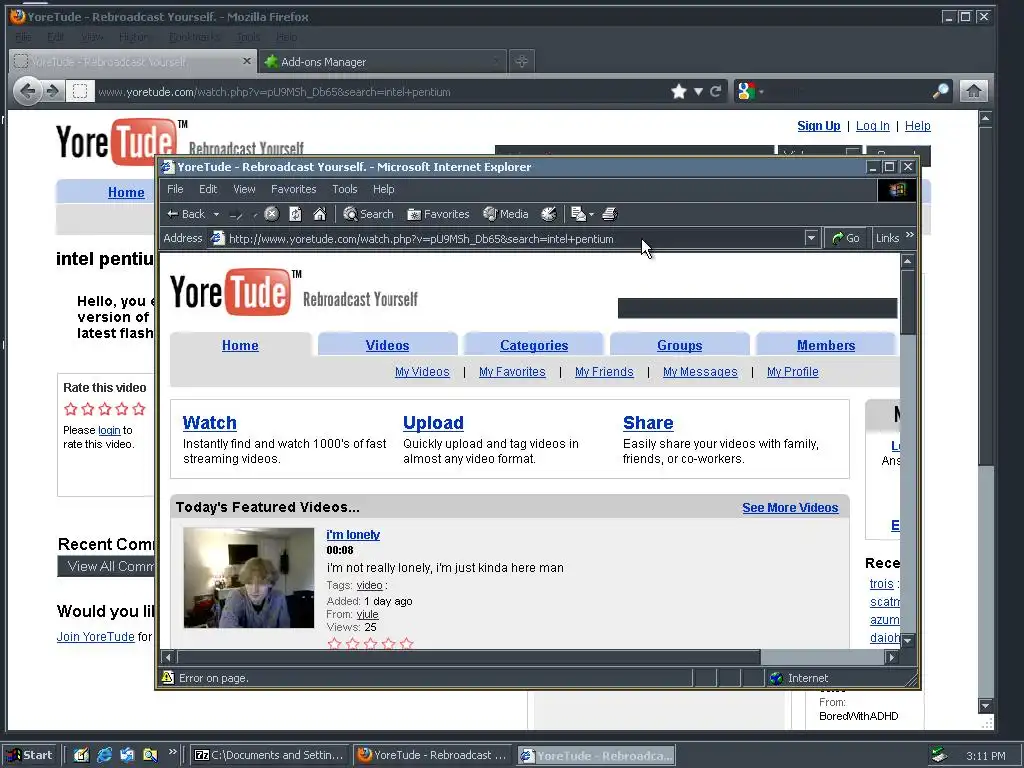Viewport: 1024px width, 768px height.
Task: Click the Refresh icon in IE toolbar
Action: coord(295,214)
